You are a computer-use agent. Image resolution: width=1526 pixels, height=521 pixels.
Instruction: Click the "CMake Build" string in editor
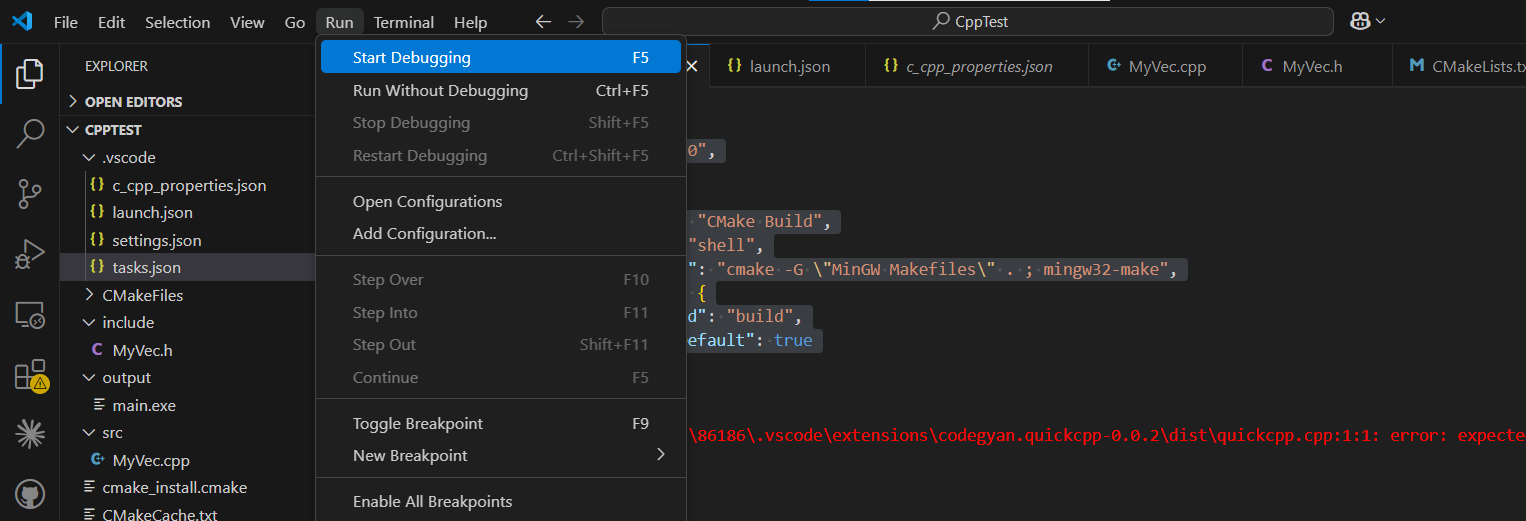coord(765,221)
